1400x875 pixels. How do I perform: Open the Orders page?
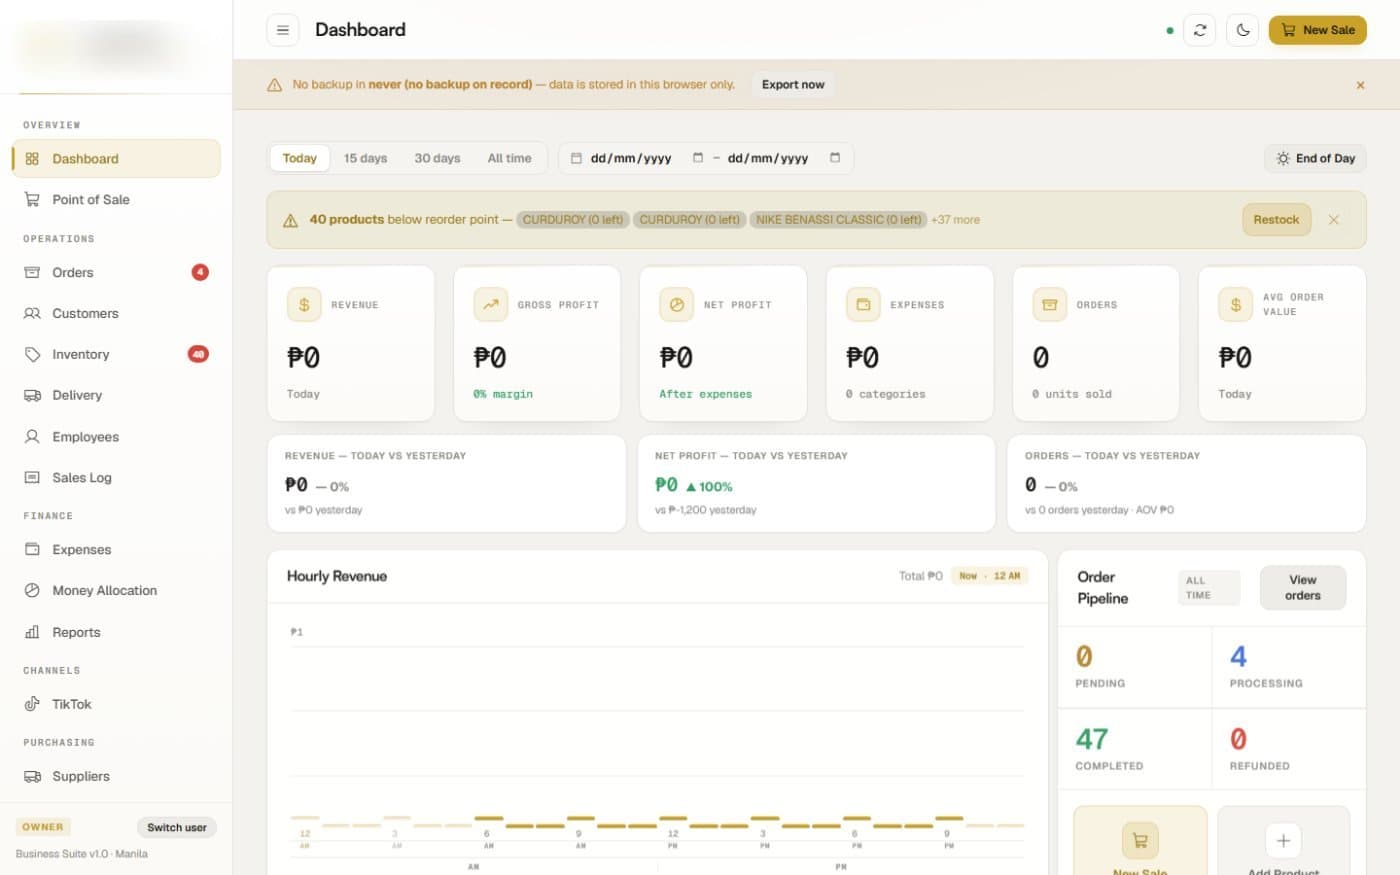click(116, 273)
